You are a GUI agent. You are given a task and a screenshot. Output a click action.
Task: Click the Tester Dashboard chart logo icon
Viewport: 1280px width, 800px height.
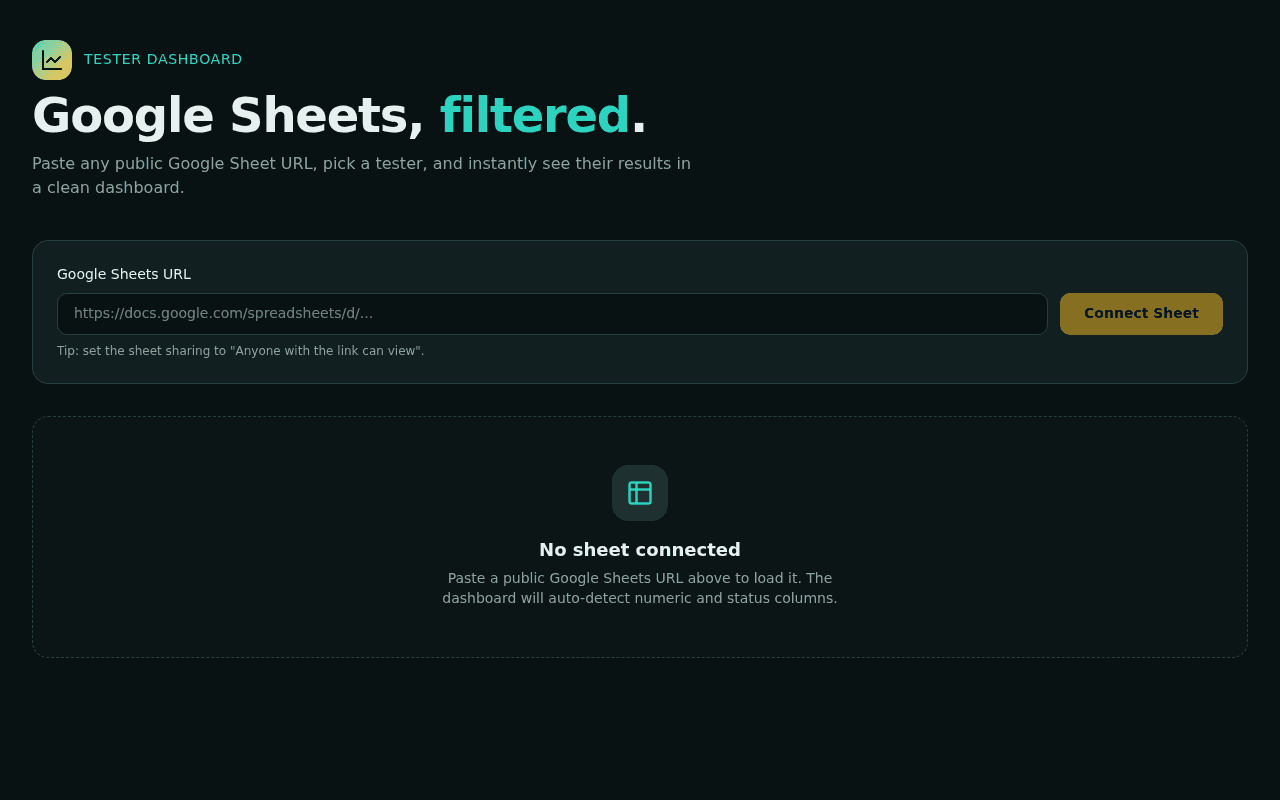52,60
